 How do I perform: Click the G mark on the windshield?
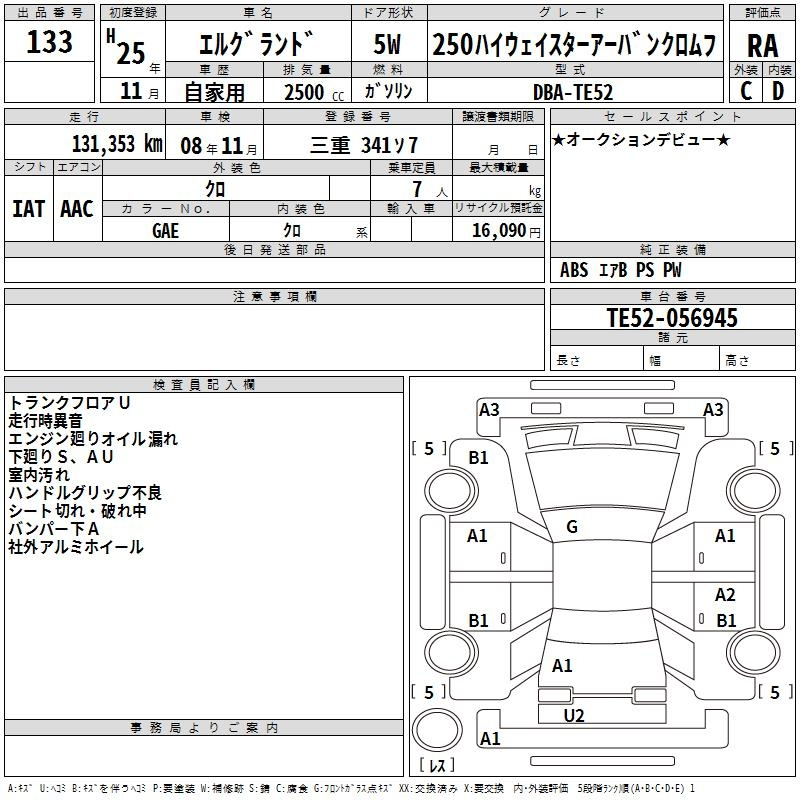point(571,527)
